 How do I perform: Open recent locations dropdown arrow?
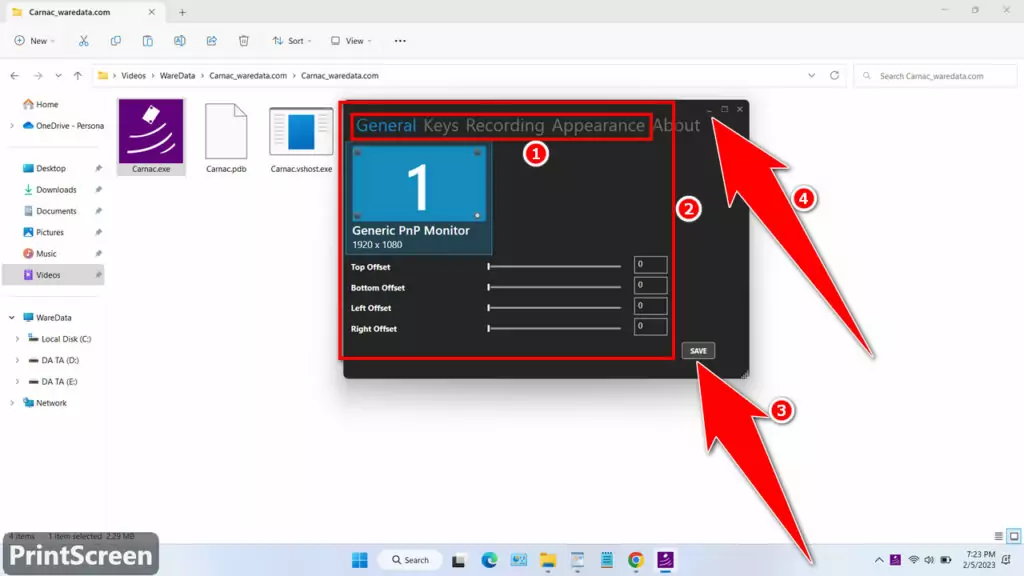[58, 76]
